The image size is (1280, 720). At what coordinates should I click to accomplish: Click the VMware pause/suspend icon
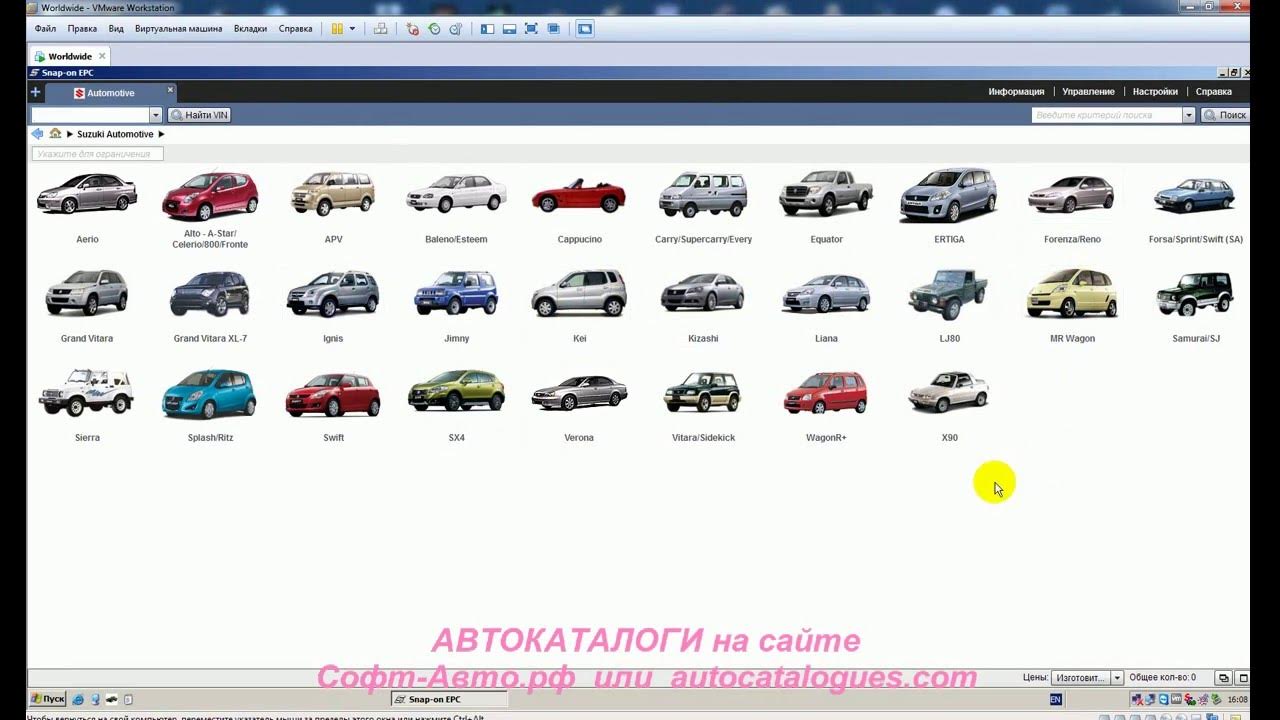[x=337, y=29]
